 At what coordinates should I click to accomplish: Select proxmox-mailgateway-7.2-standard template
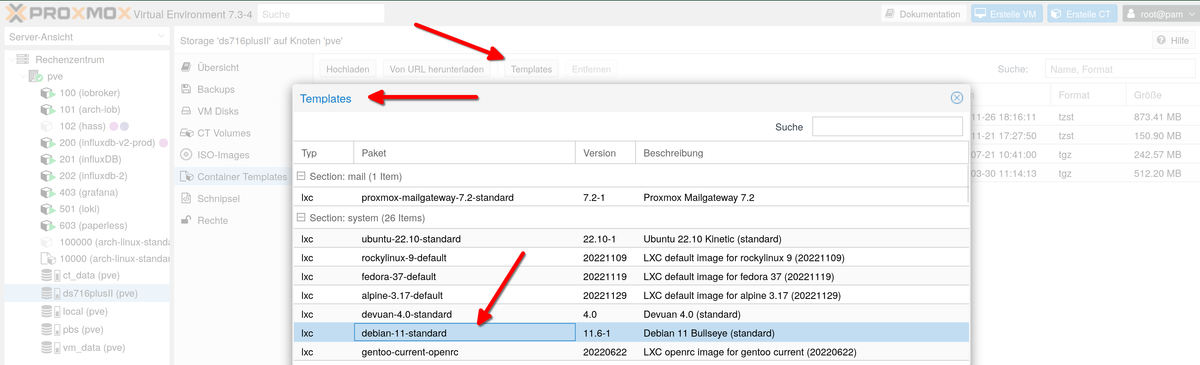click(x=632, y=198)
